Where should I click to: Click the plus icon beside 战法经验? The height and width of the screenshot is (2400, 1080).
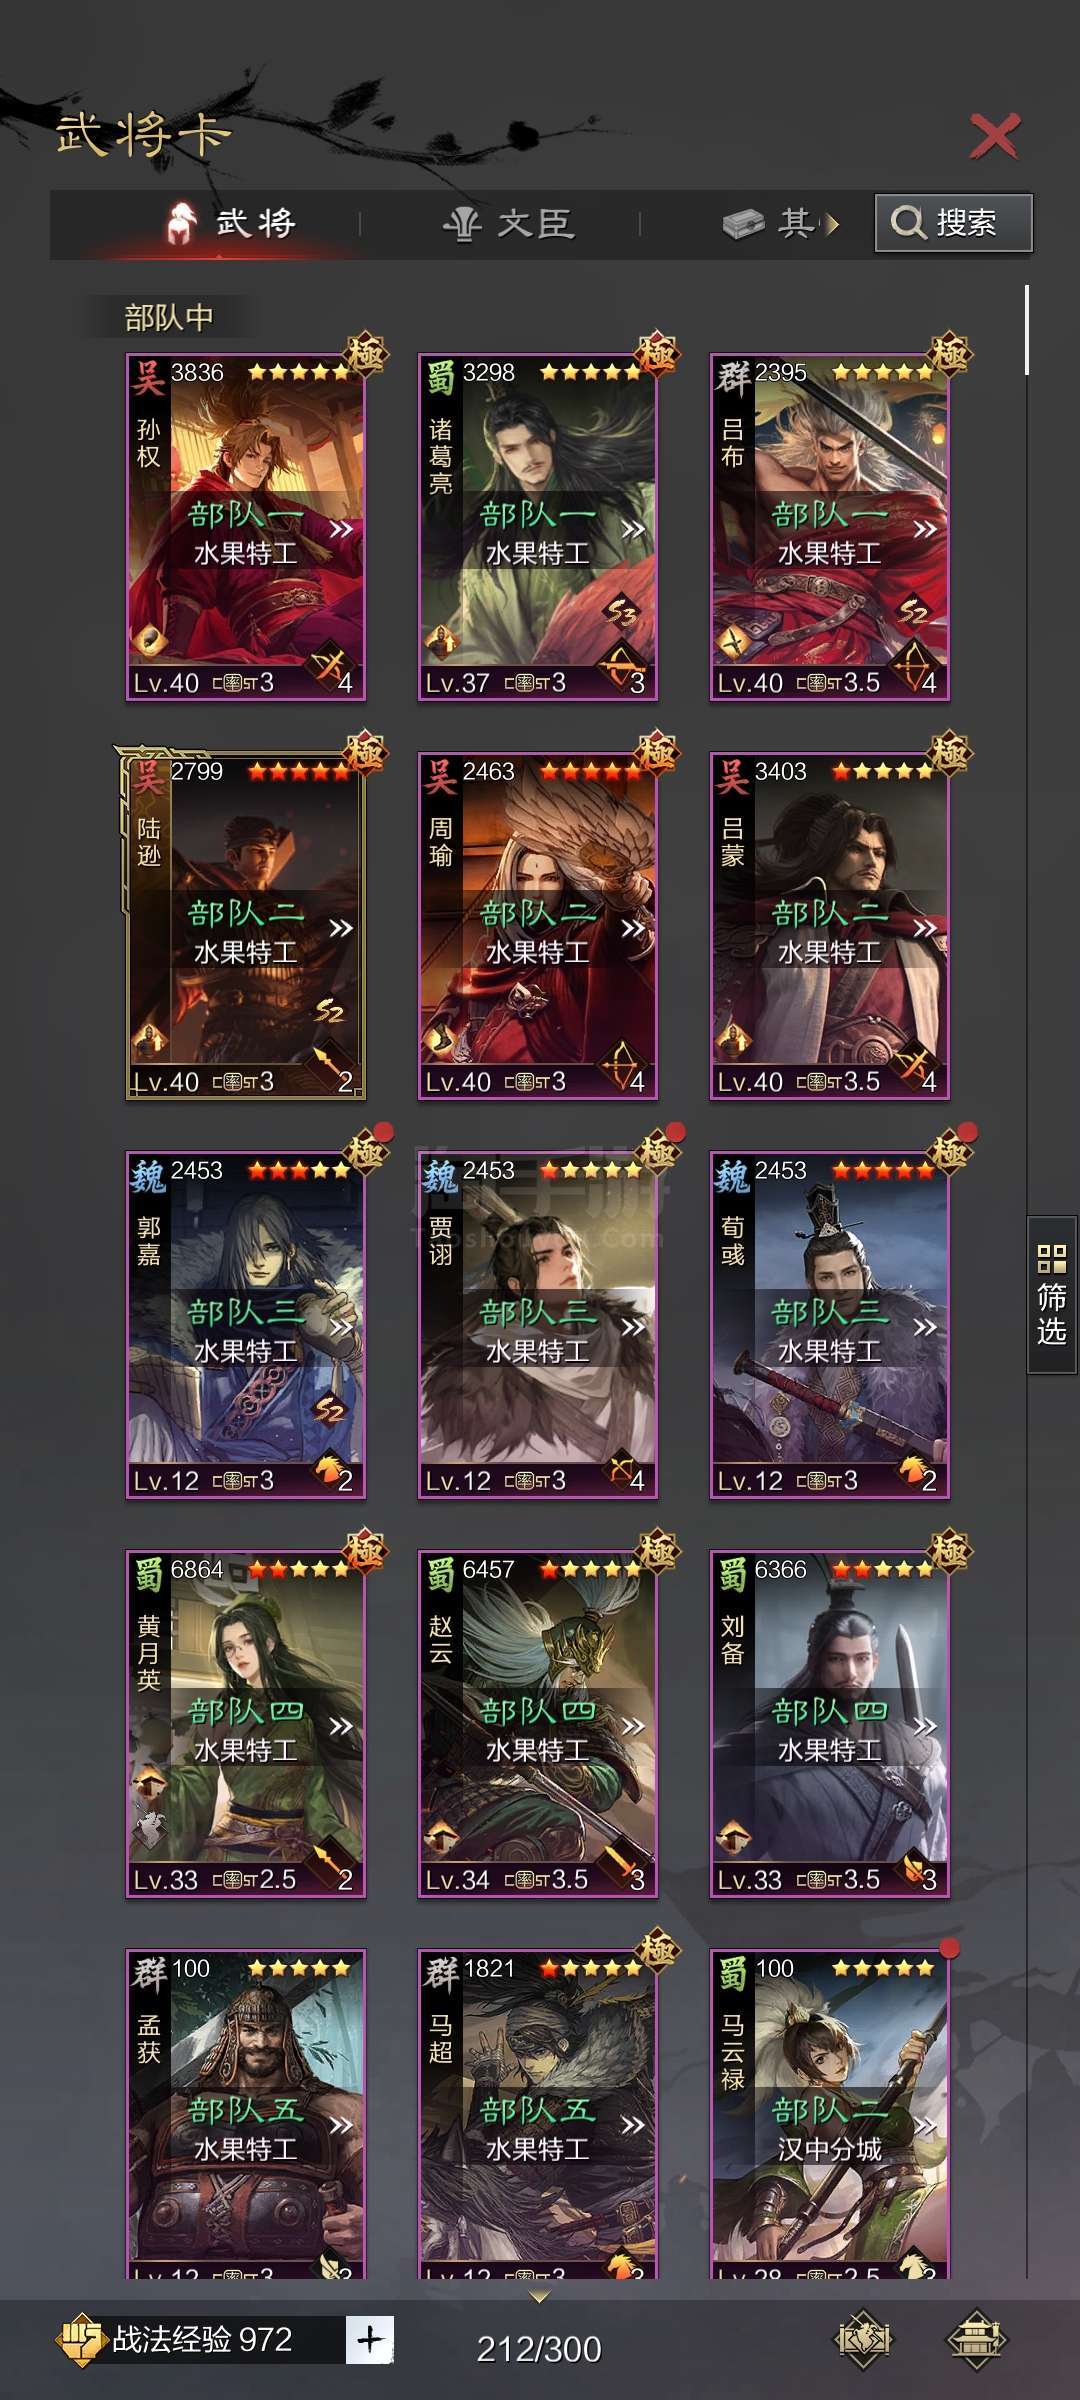pos(370,2340)
